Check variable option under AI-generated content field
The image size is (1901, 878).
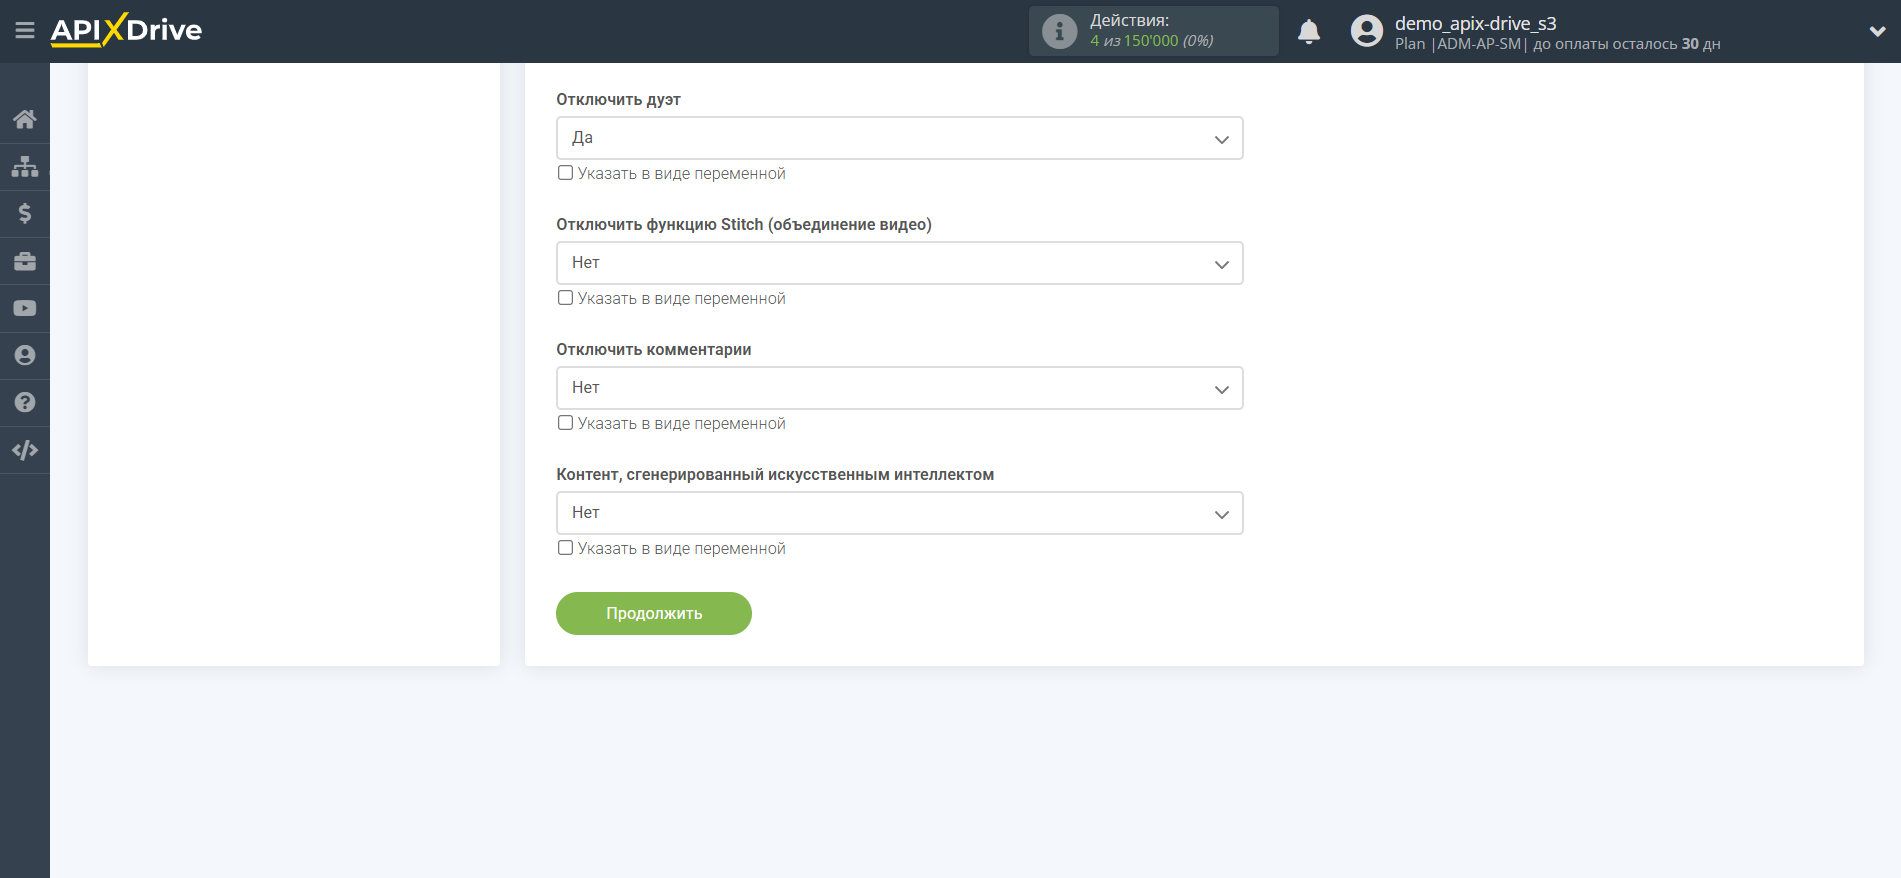[x=566, y=548]
